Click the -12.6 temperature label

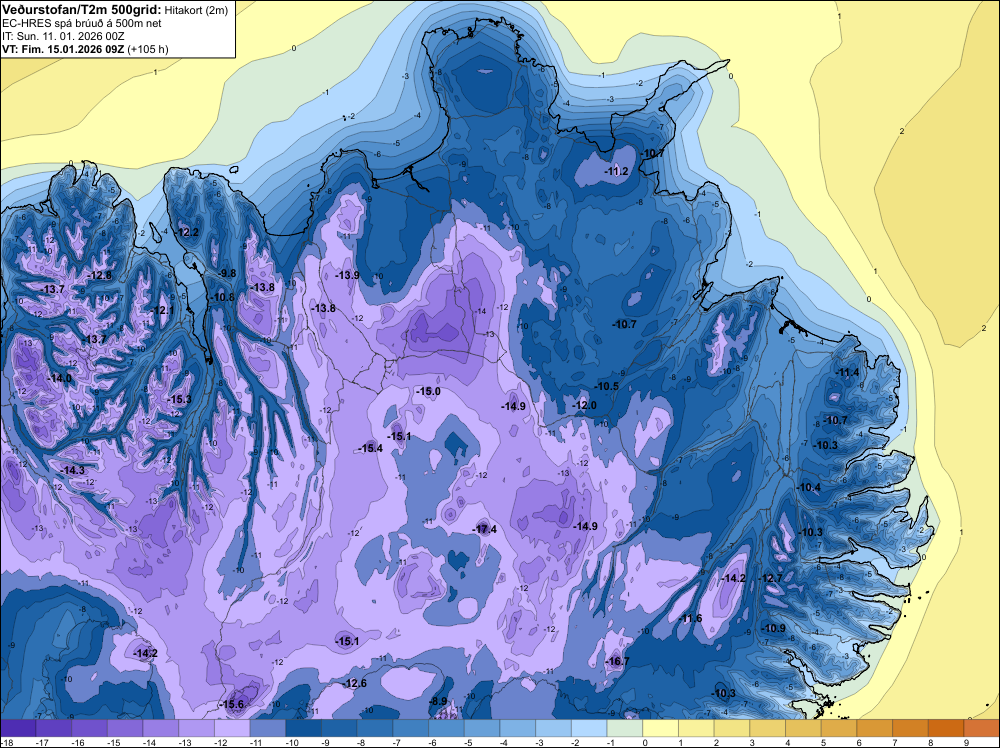point(355,684)
